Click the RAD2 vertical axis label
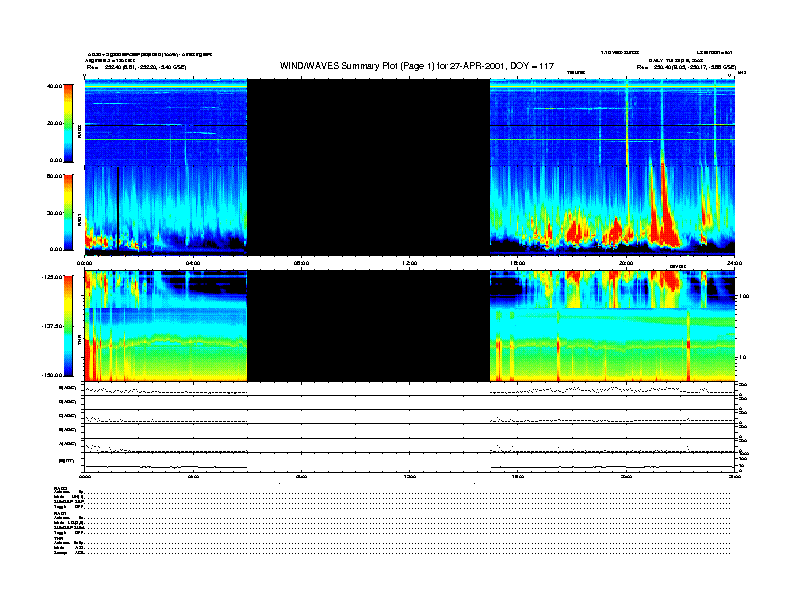 [x=79, y=131]
